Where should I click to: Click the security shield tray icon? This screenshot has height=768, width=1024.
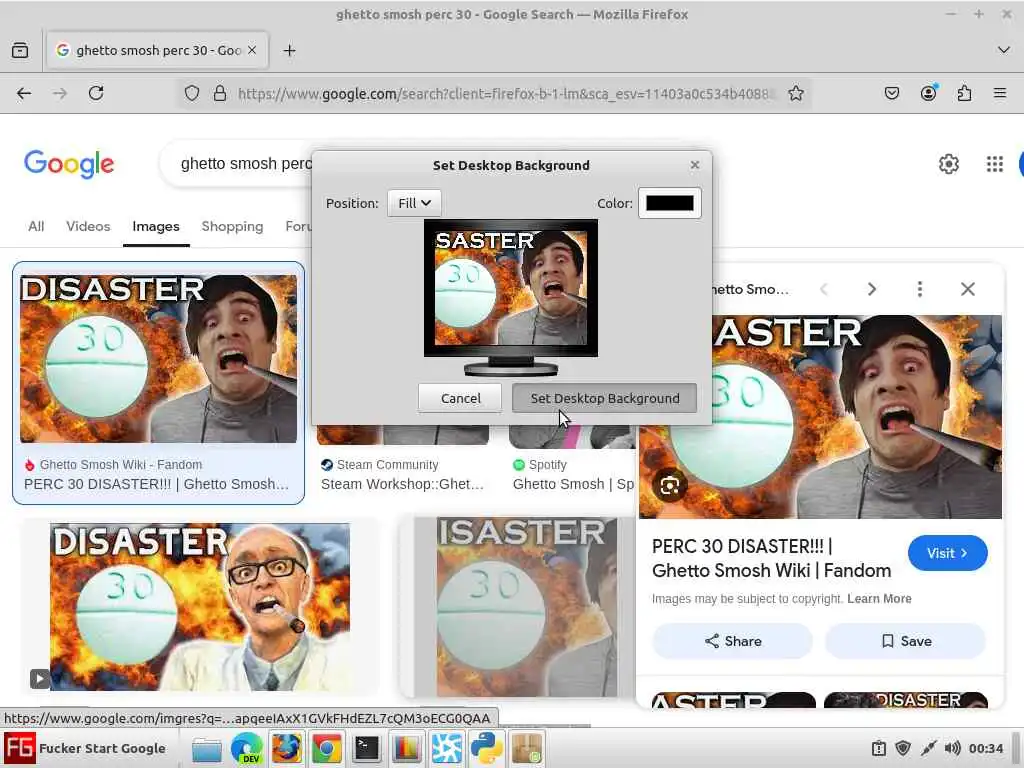pyautogui.click(x=903, y=748)
